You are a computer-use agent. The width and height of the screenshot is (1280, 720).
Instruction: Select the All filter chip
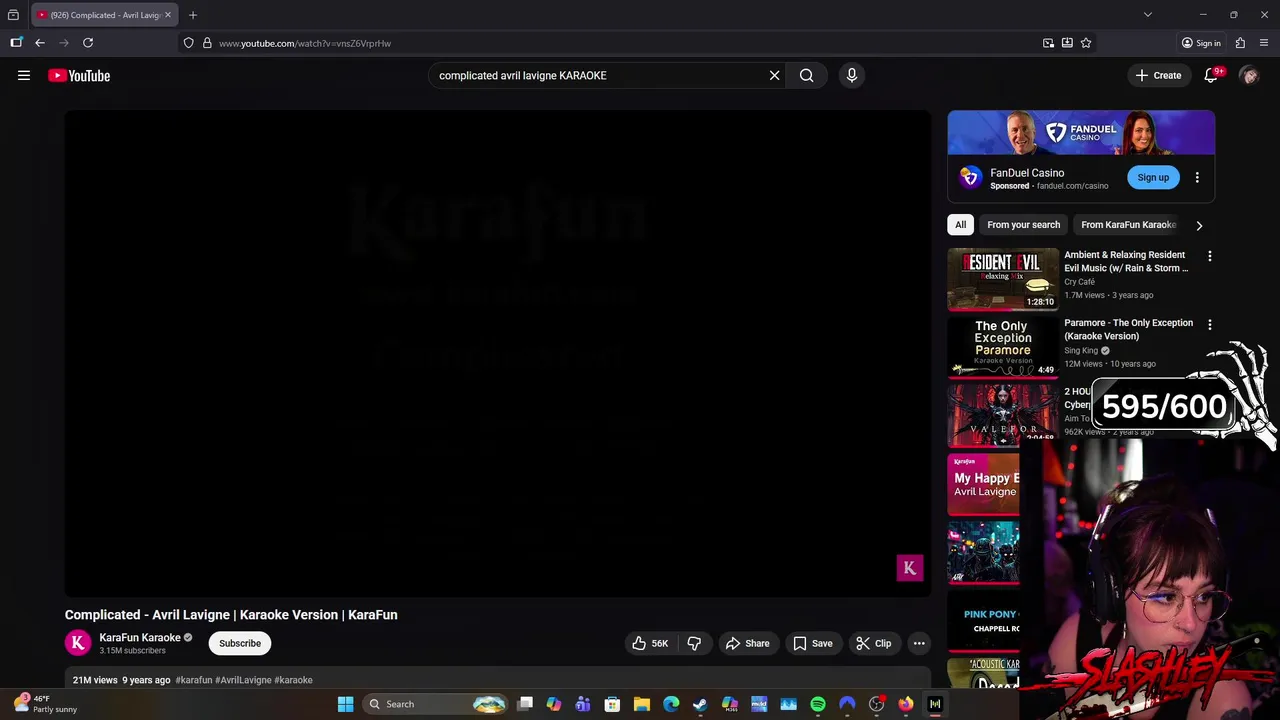pyautogui.click(x=960, y=225)
